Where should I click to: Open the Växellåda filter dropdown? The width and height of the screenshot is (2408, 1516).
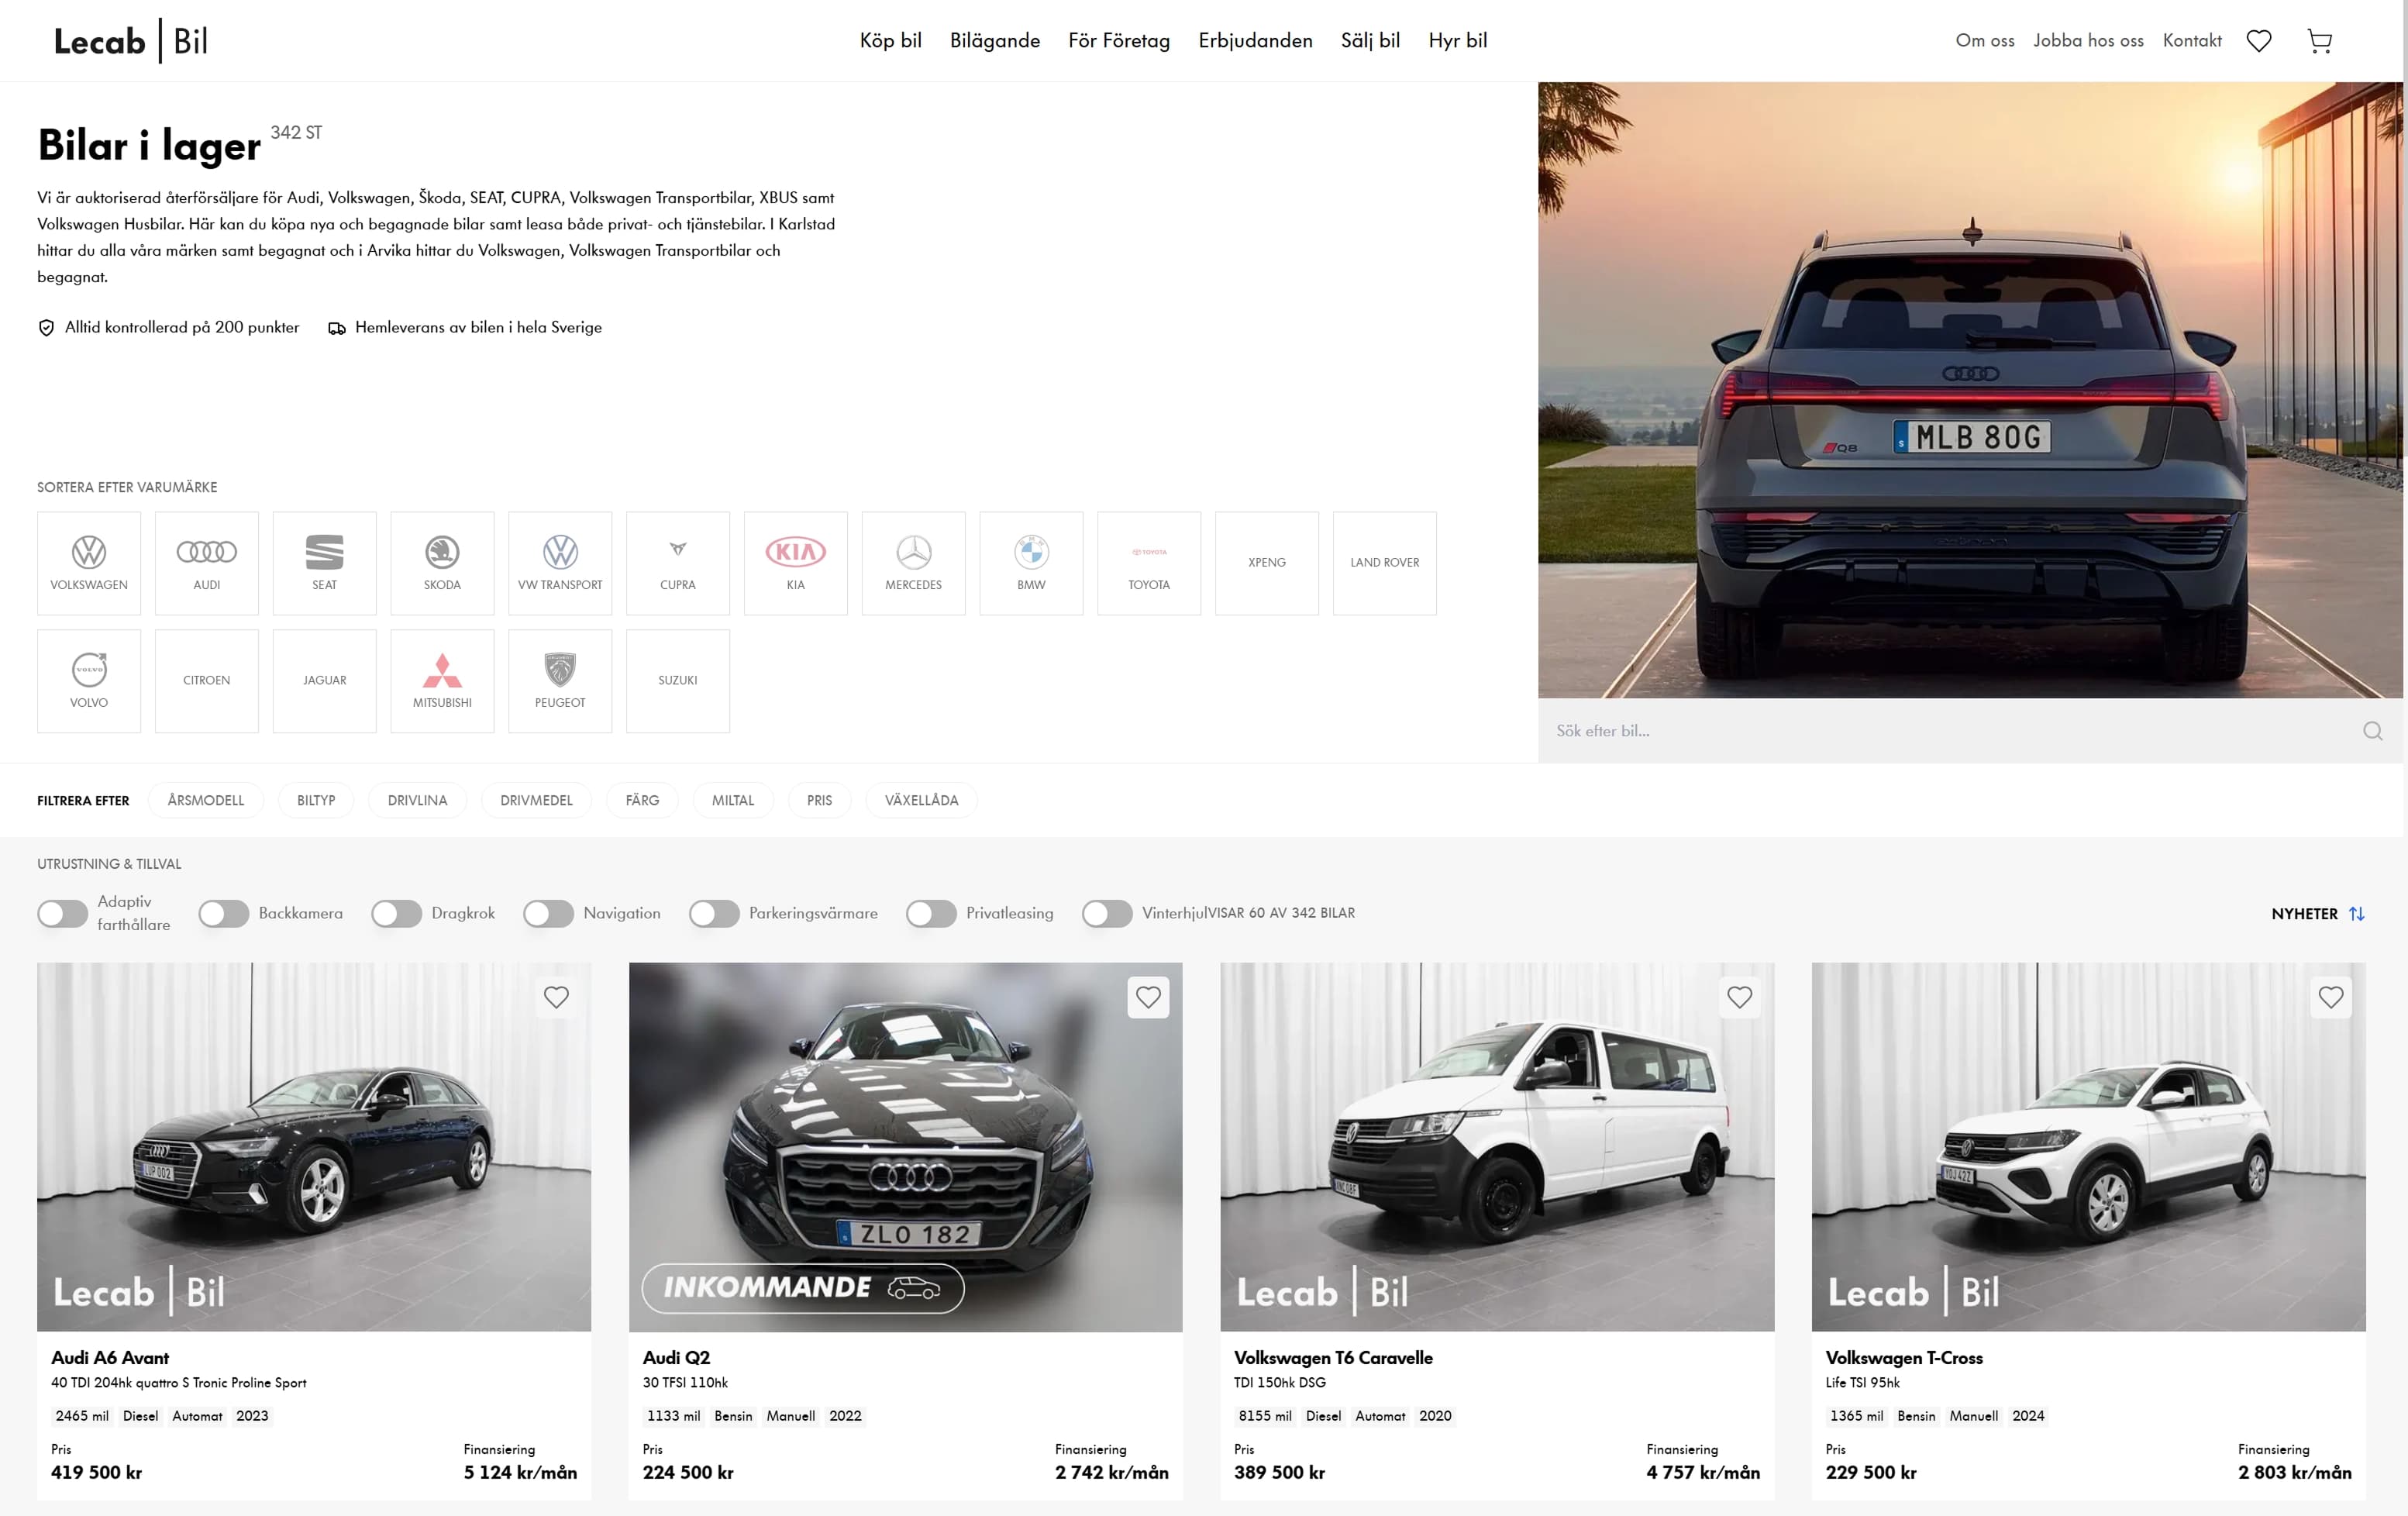point(922,800)
